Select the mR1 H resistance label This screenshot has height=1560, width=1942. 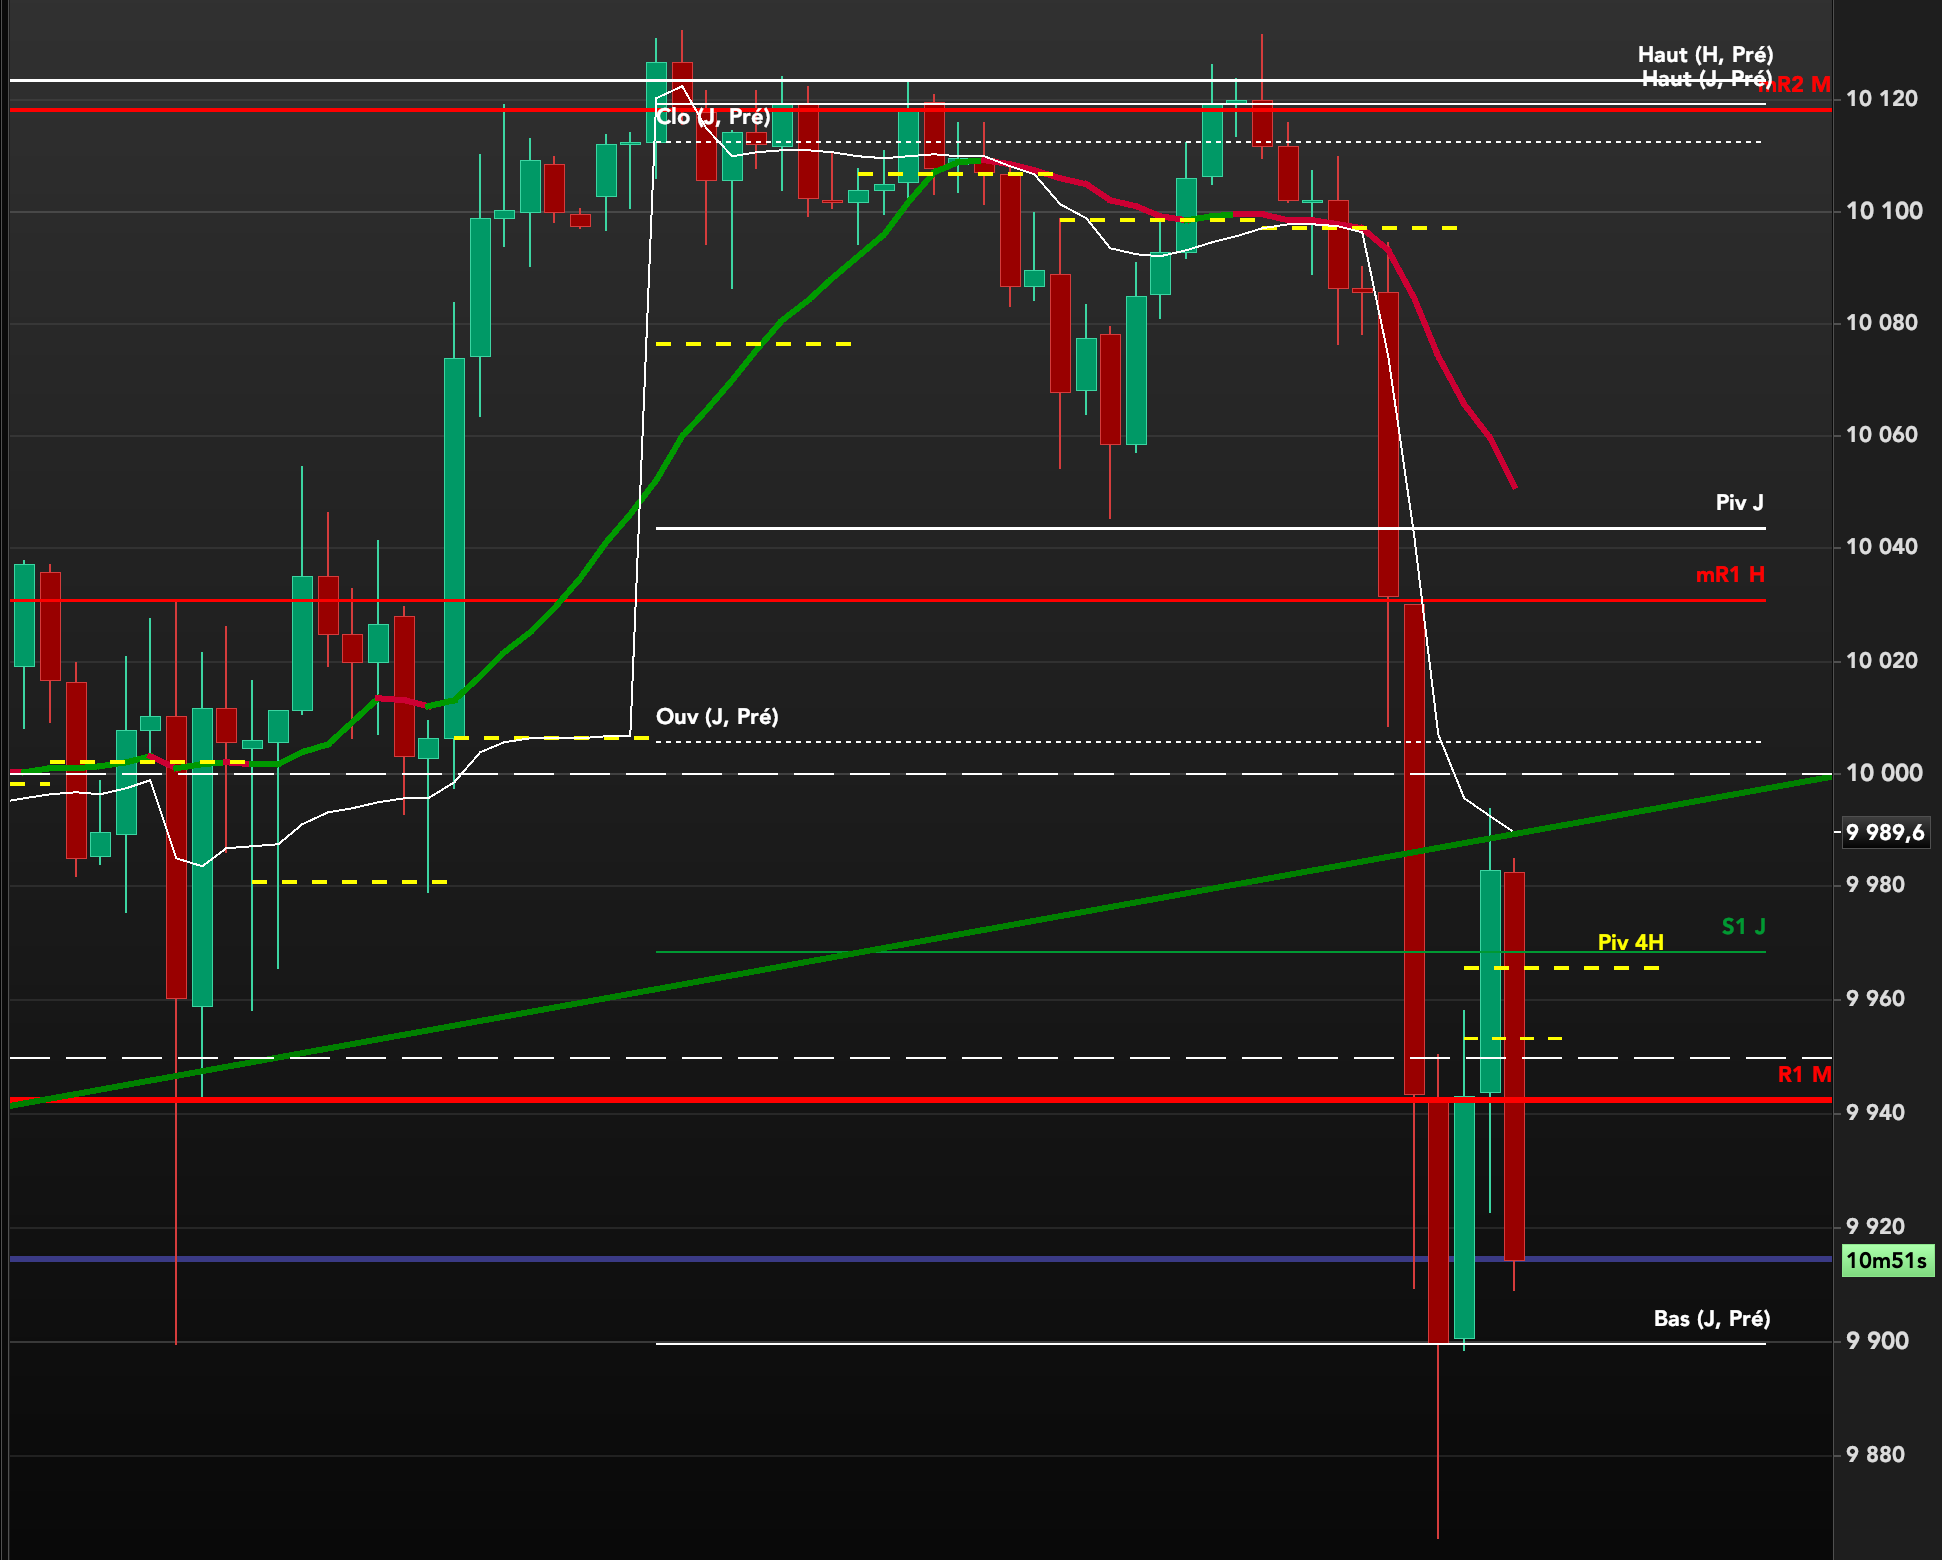coord(1729,575)
